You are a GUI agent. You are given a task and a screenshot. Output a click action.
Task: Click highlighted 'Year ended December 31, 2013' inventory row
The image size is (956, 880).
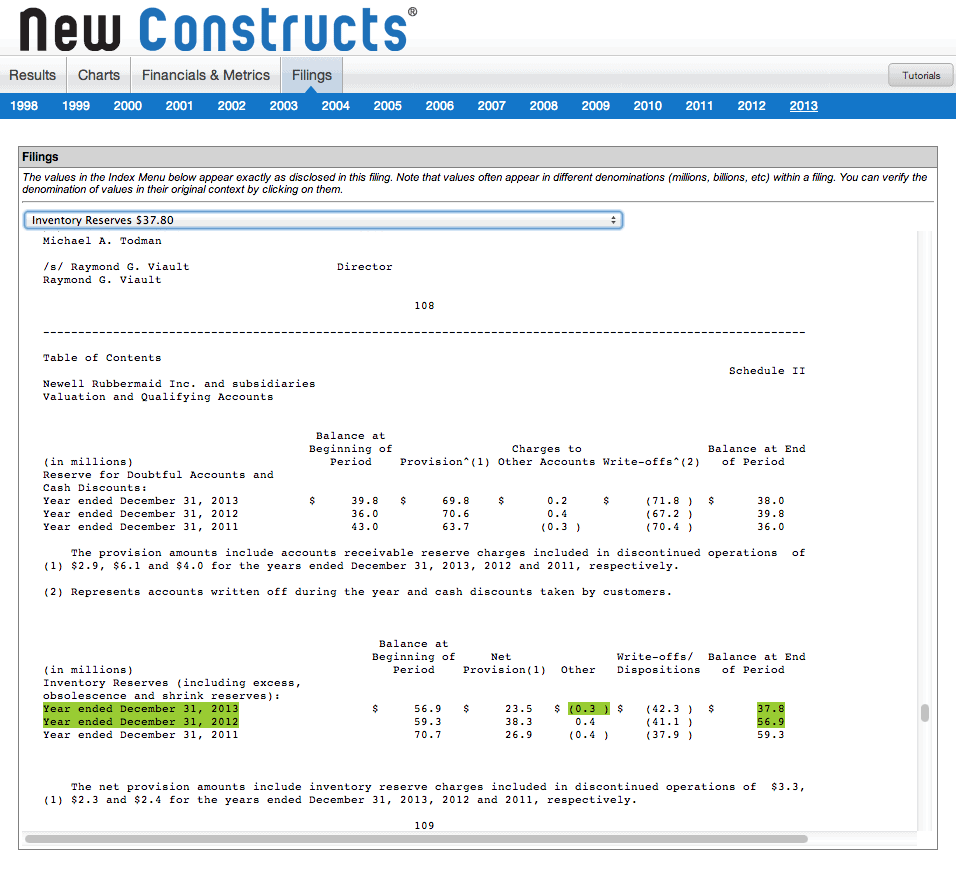[141, 709]
